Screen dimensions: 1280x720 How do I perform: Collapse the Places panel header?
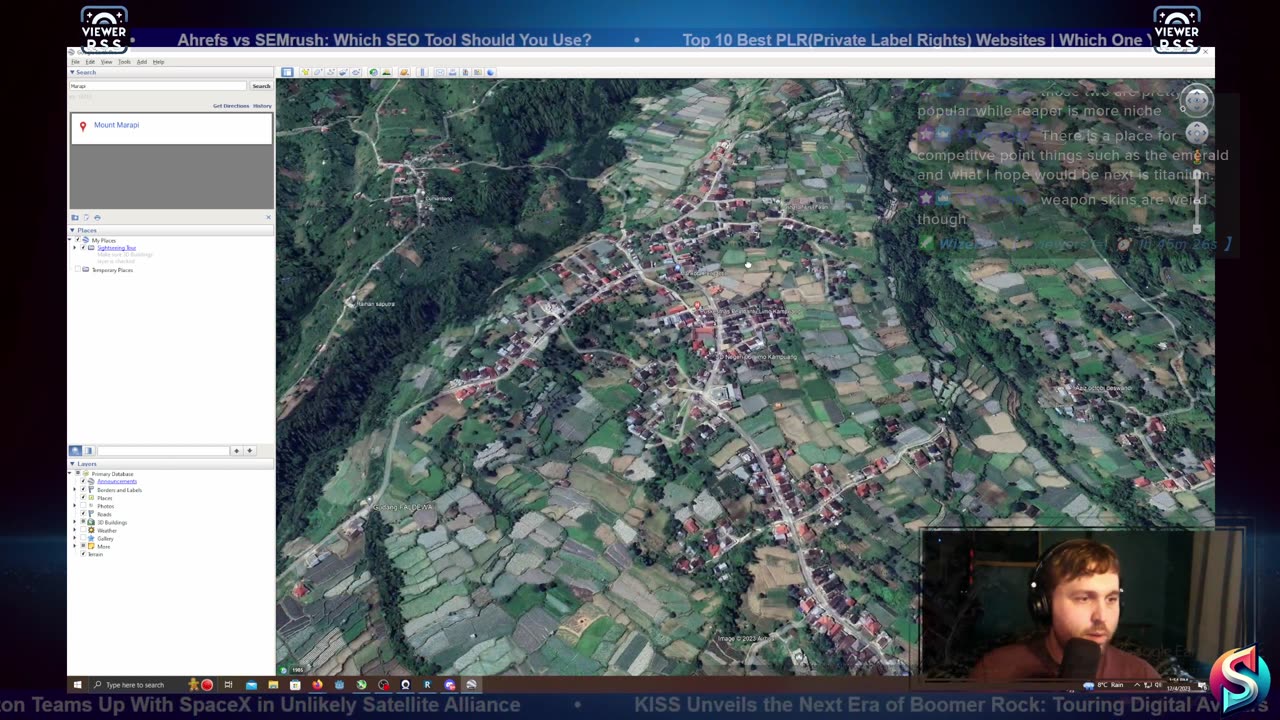pos(171,230)
